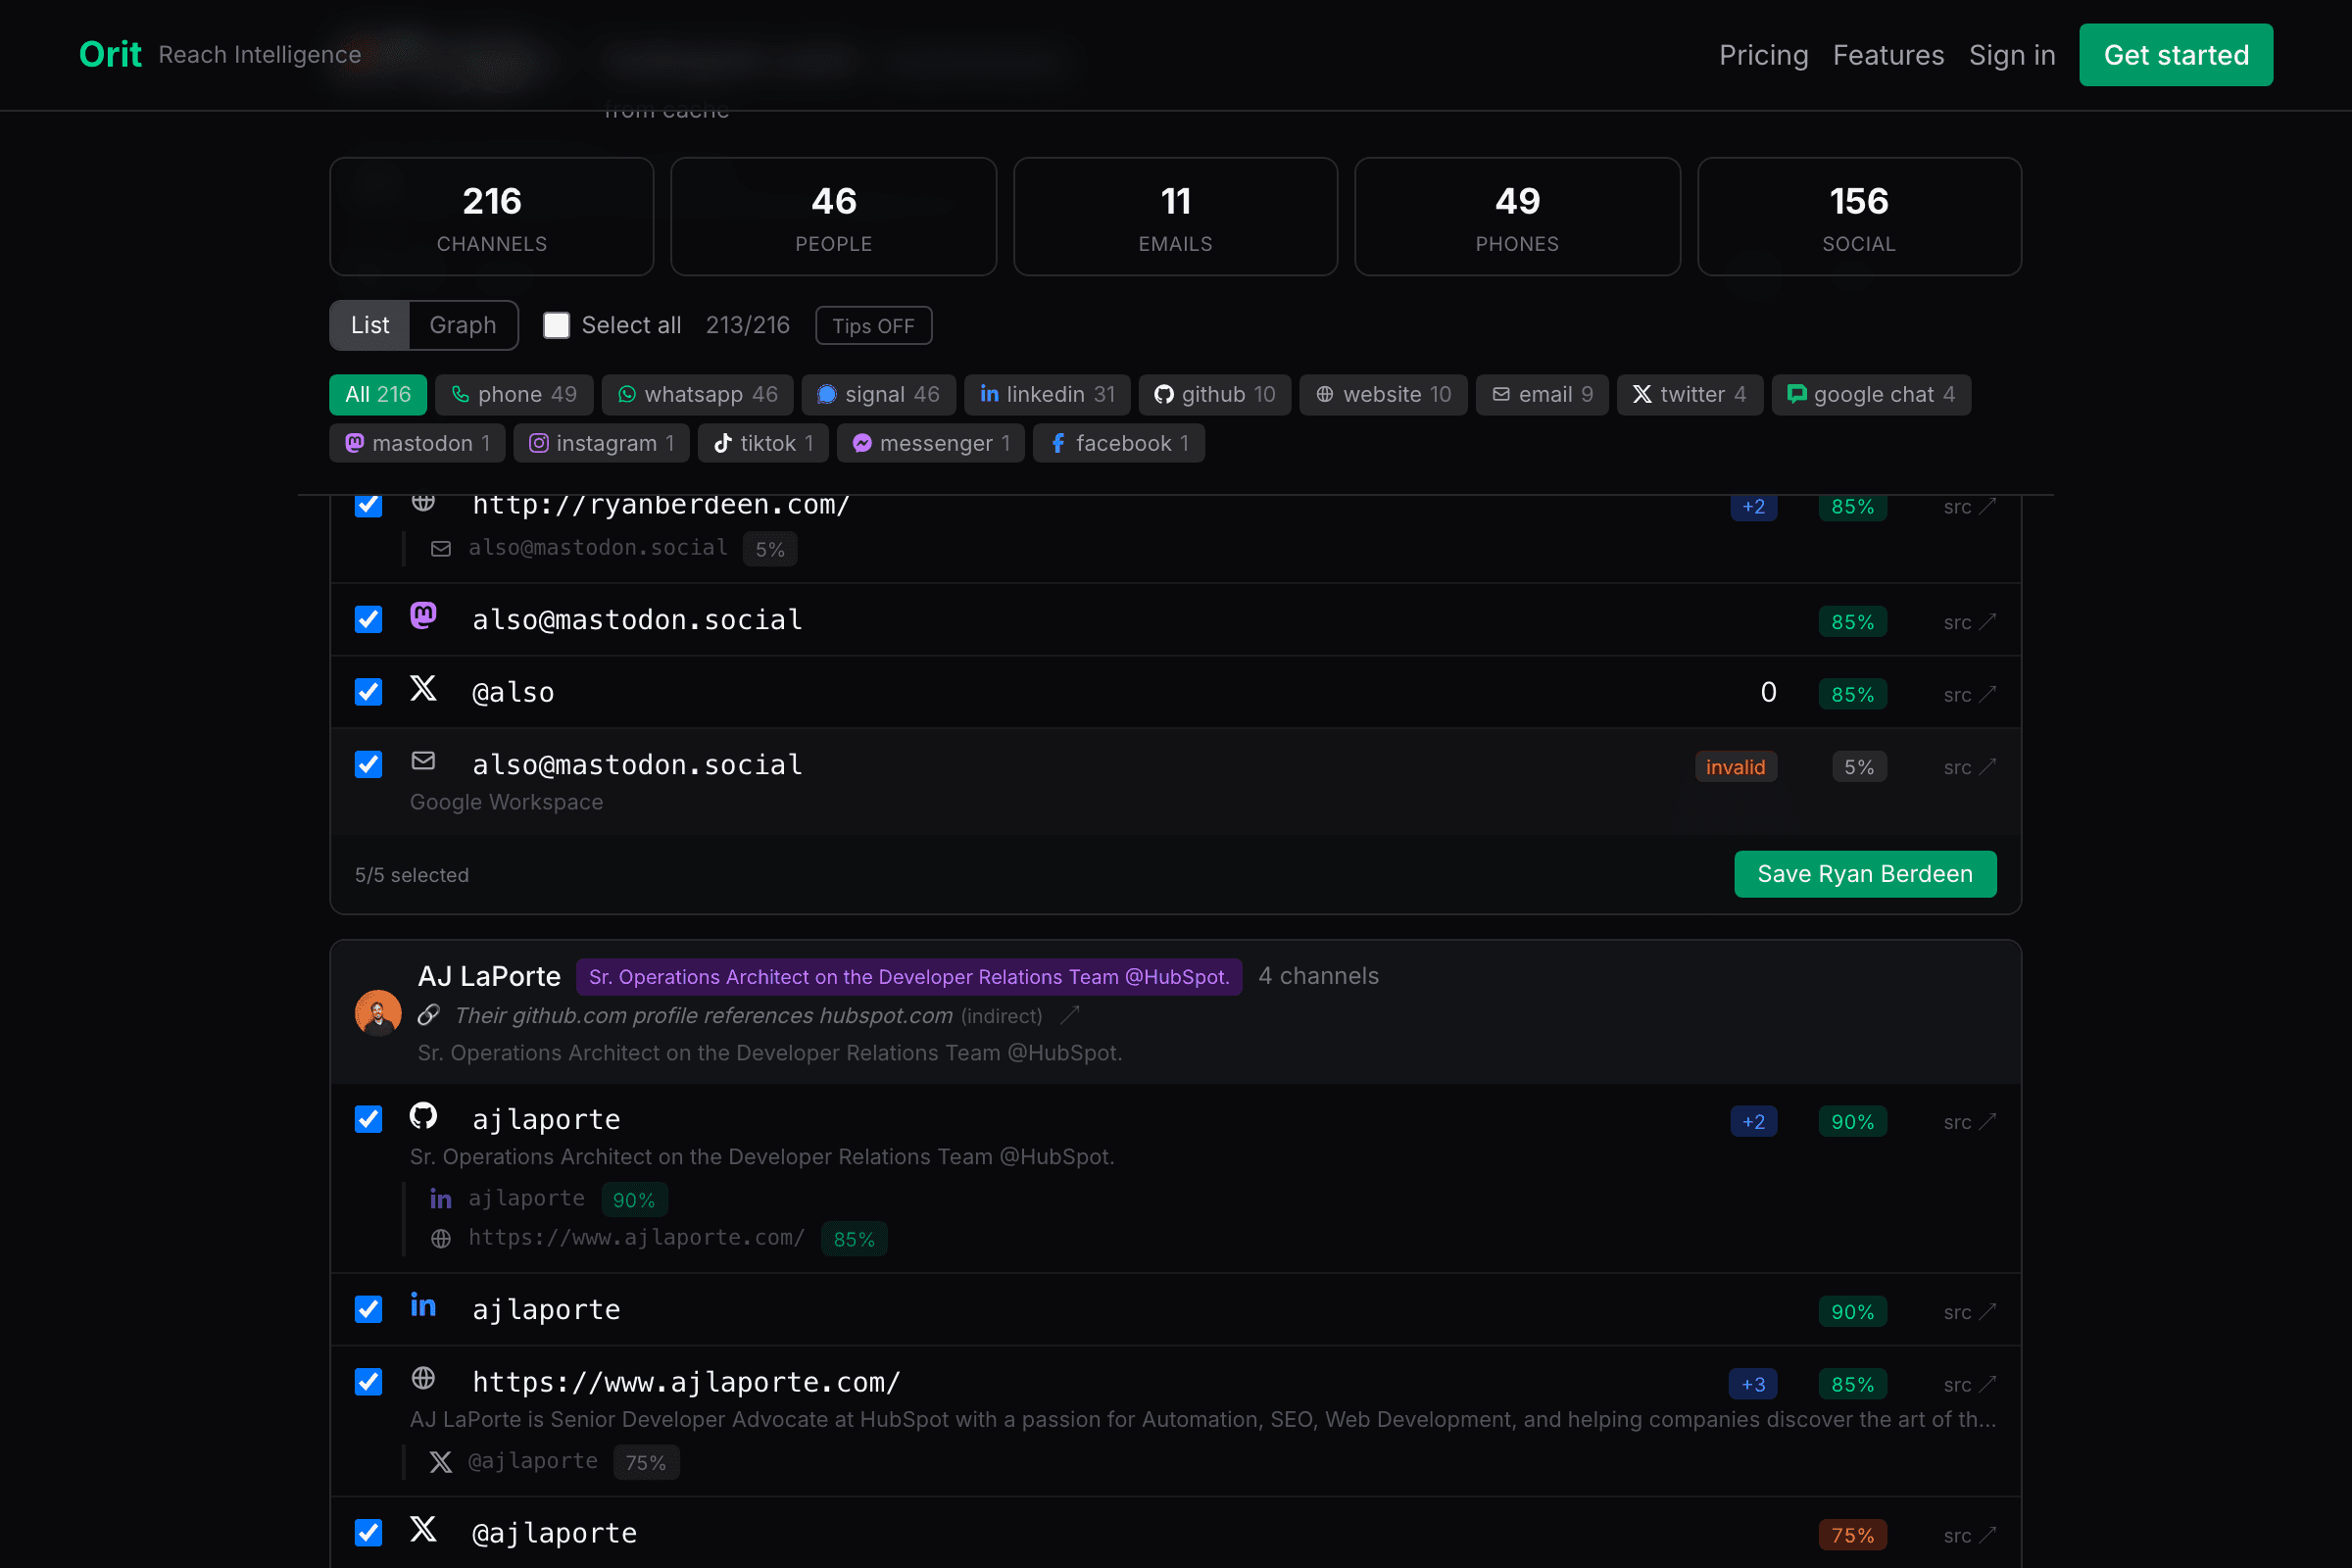
Task: Filter channels by google chat 4
Action: click(1871, 395)
